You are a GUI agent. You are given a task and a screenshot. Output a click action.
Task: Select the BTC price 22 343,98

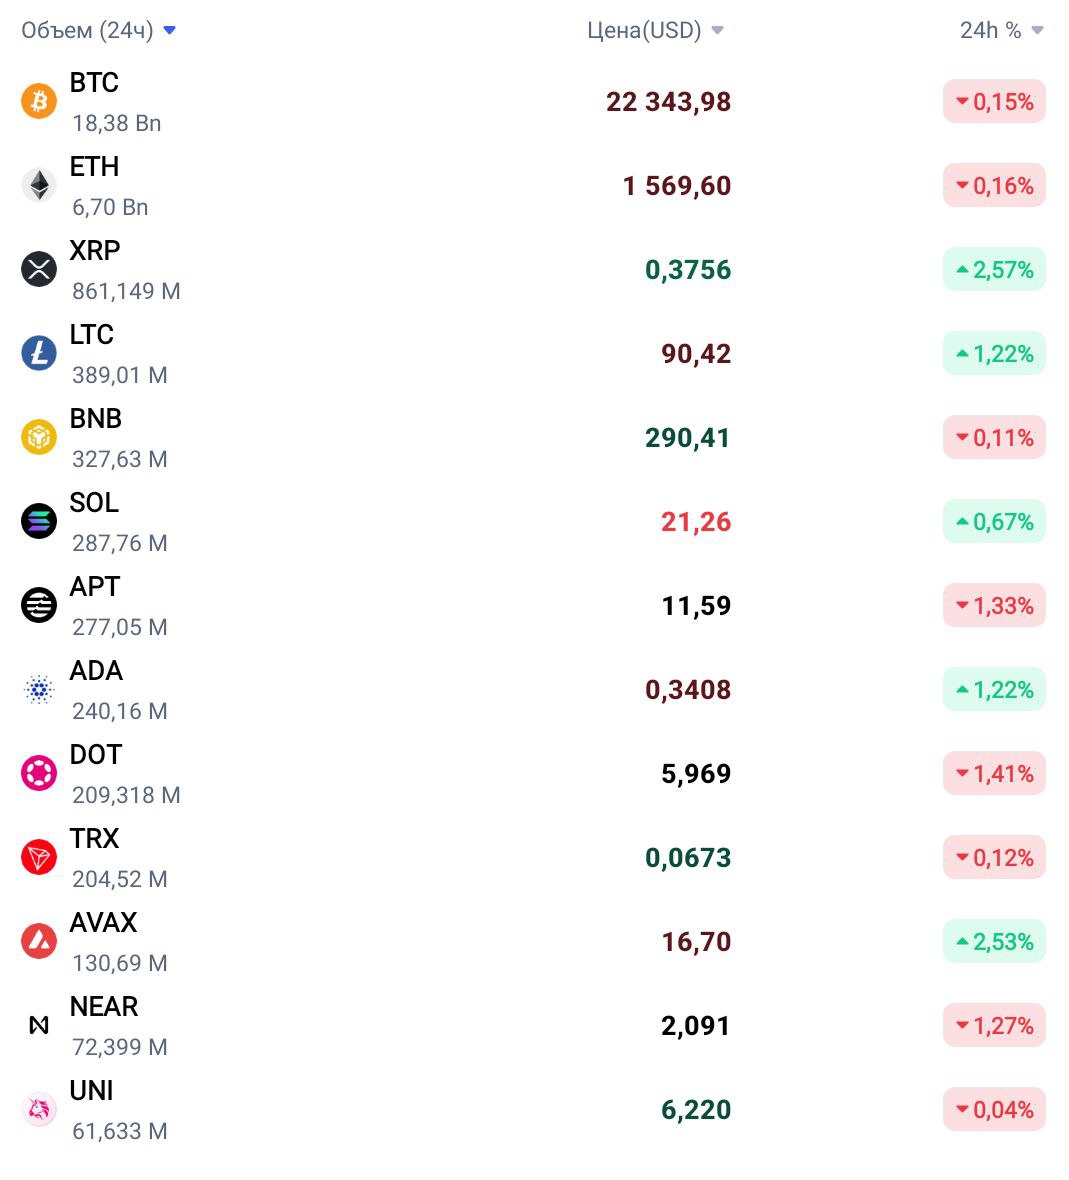coord(669,102)
